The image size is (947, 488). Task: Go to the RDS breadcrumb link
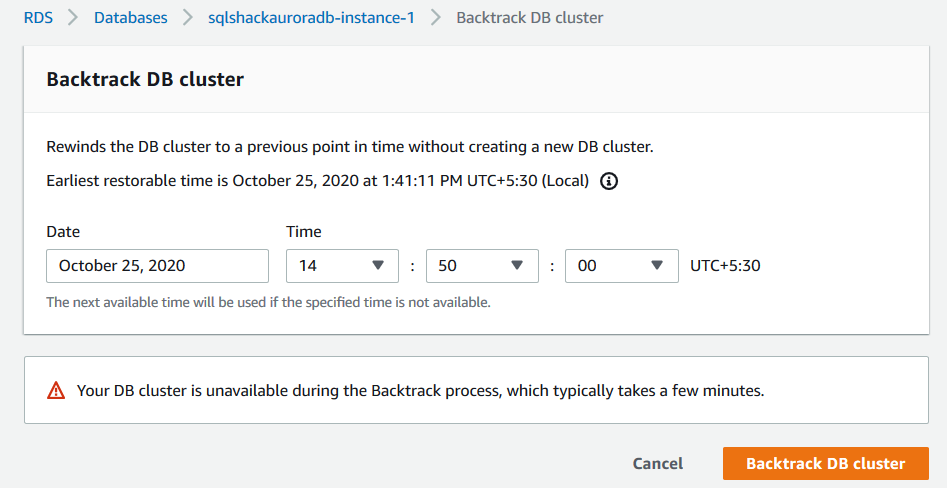point(39,18)
